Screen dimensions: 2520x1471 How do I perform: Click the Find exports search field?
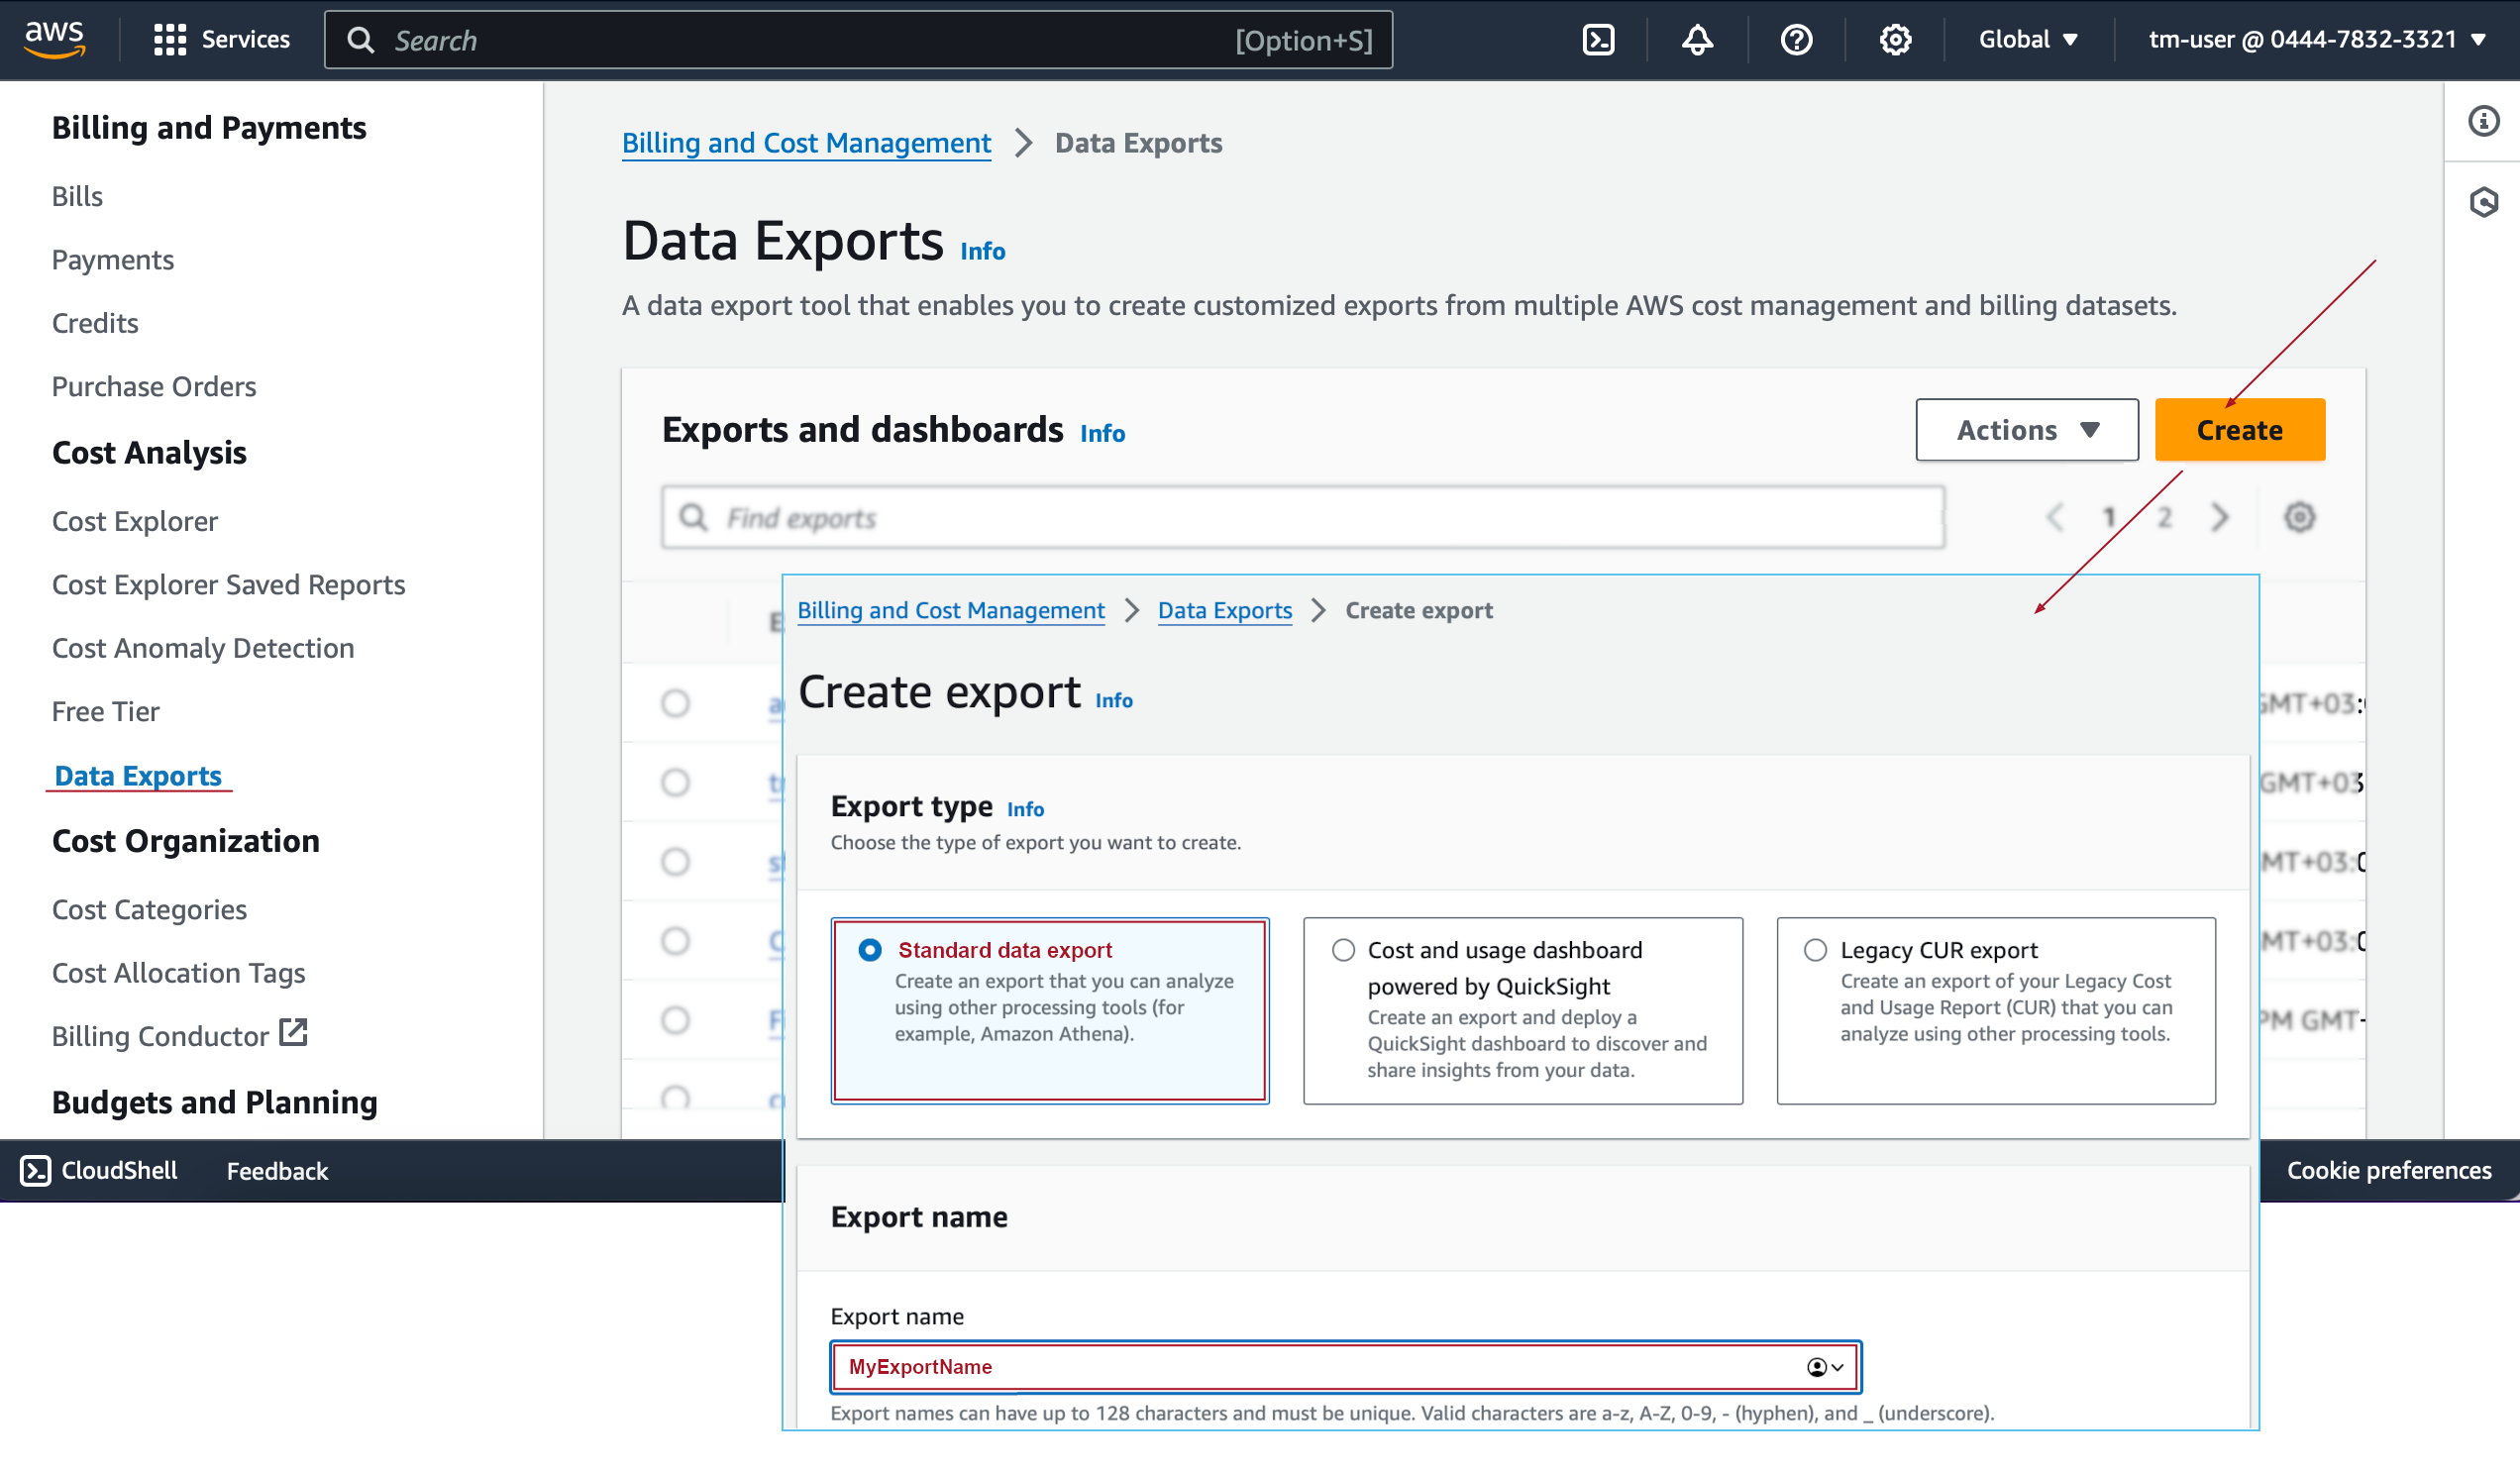point(1302,517)
